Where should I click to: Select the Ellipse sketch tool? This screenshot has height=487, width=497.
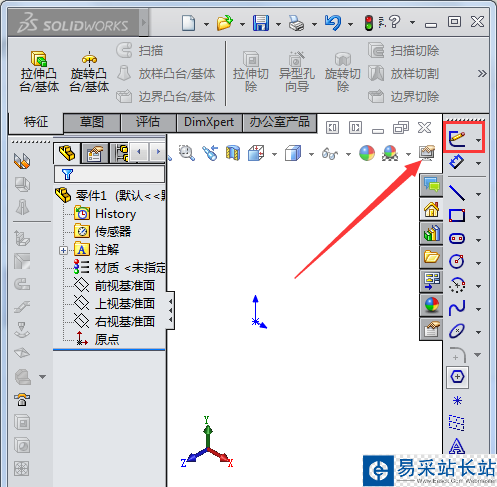tap(457, 331)
